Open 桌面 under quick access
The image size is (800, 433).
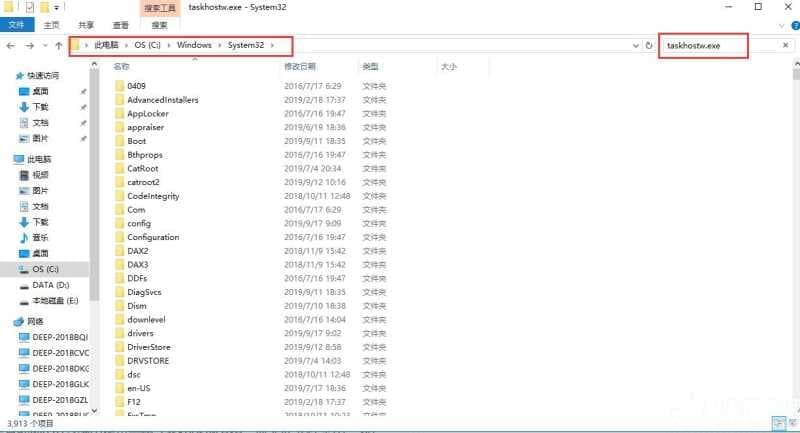[40, 91]
